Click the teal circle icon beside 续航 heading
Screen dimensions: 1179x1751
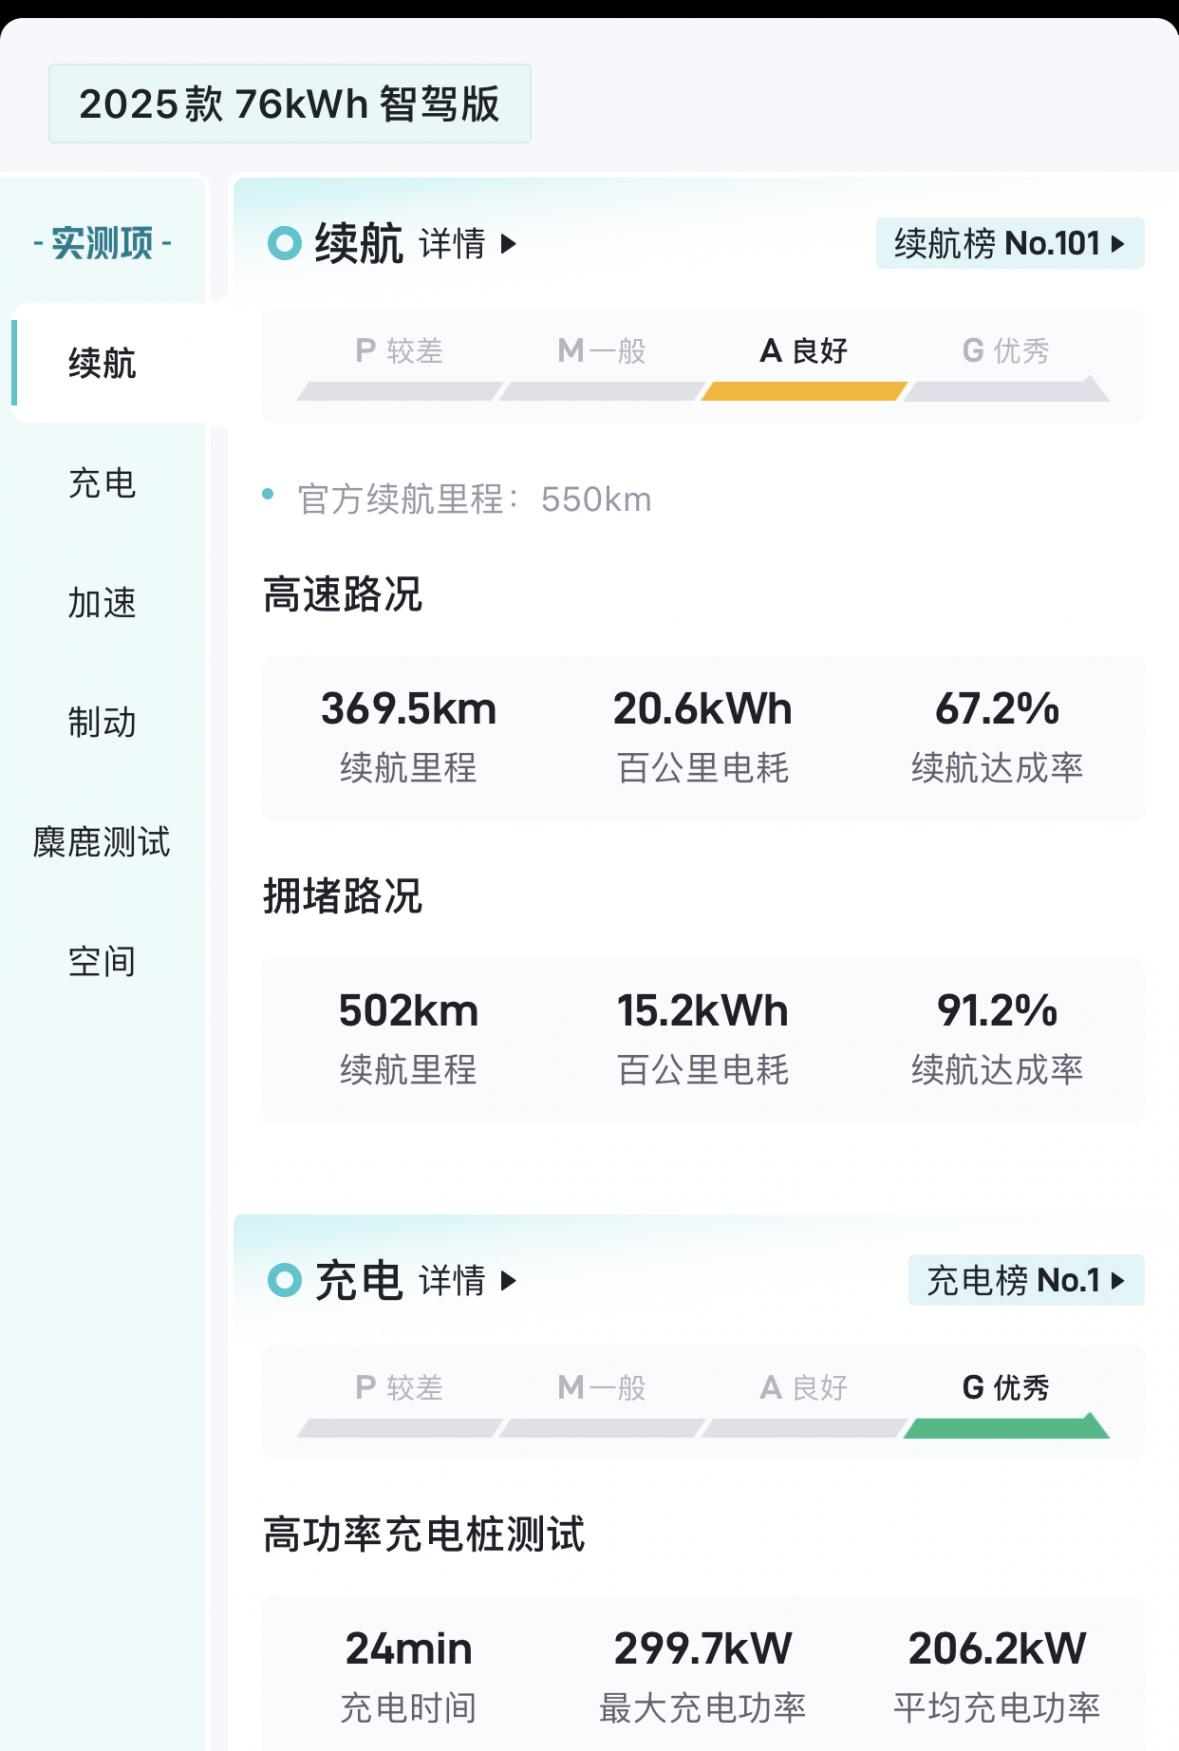click(285, 243)
